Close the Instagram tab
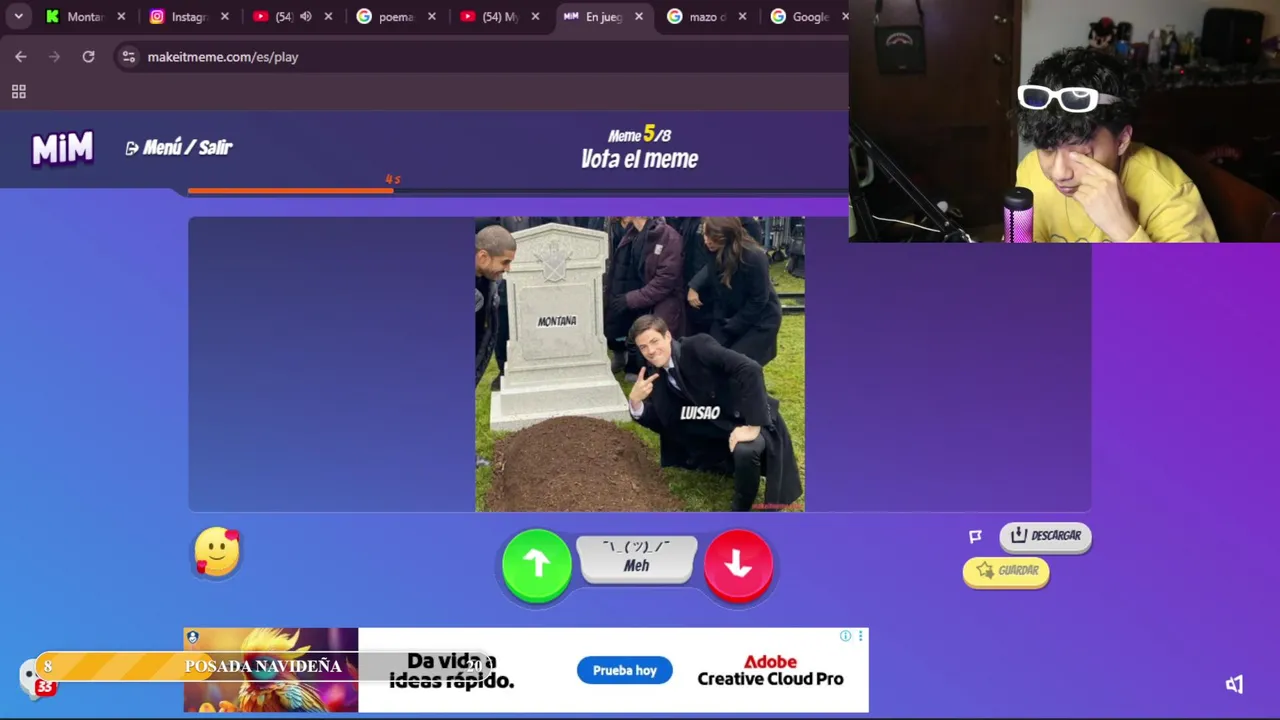The image size is (1280, 720). pos(224,16)
